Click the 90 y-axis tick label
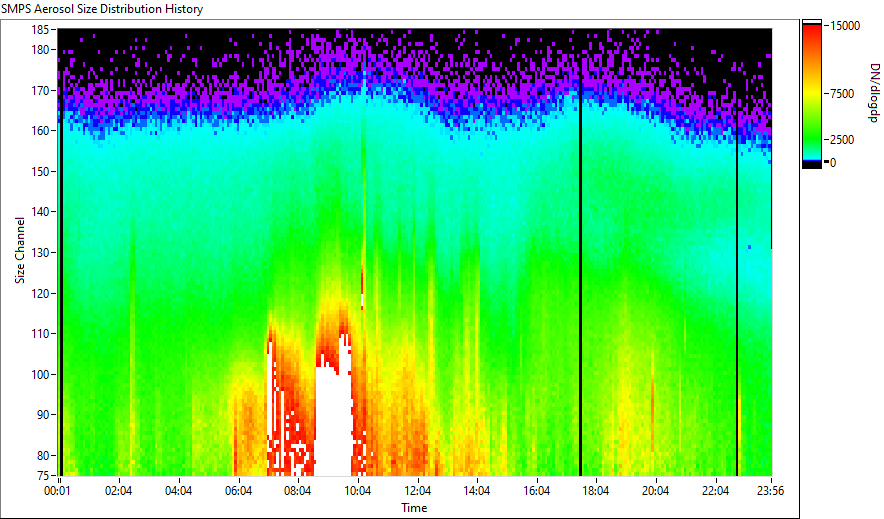The height and width of the screenshot is (519, 884). (43, 415)
